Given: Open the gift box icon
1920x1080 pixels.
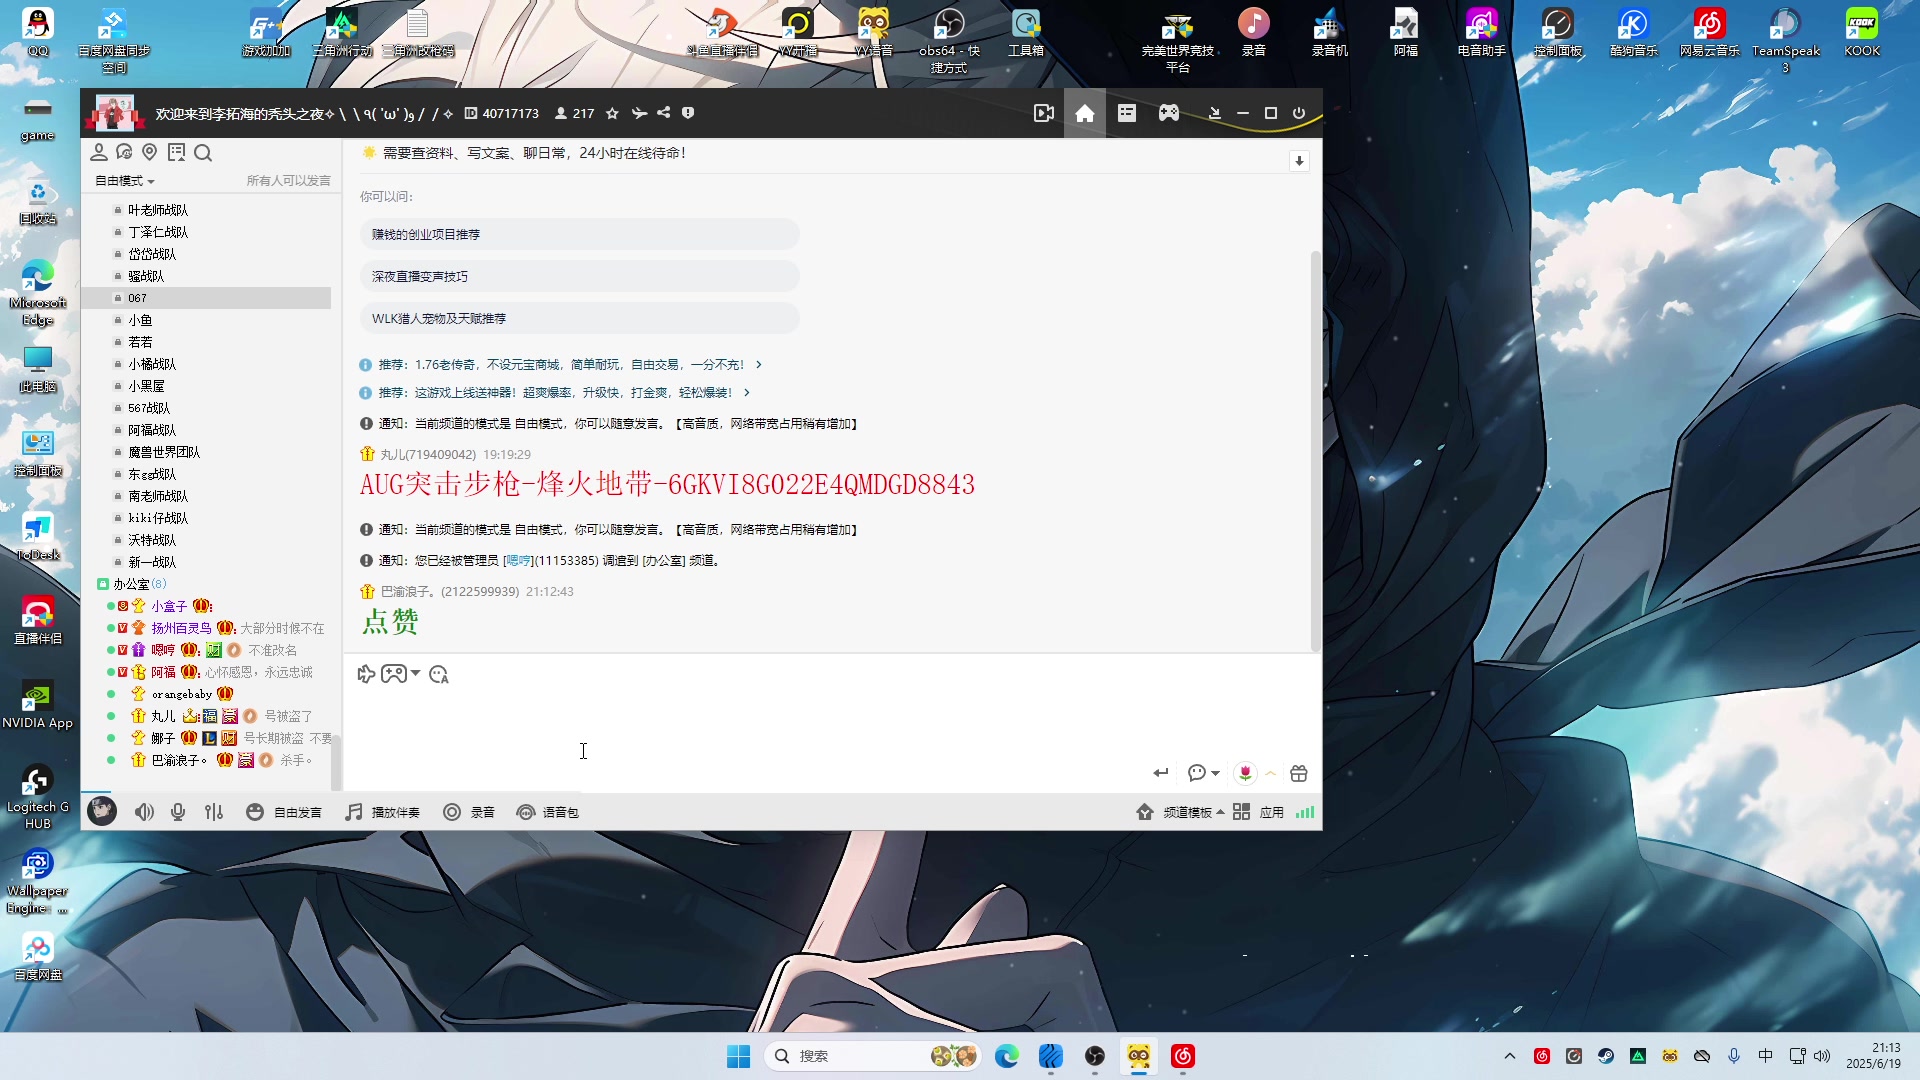Looking at the screenshot, I should (x=1299, y=773).
